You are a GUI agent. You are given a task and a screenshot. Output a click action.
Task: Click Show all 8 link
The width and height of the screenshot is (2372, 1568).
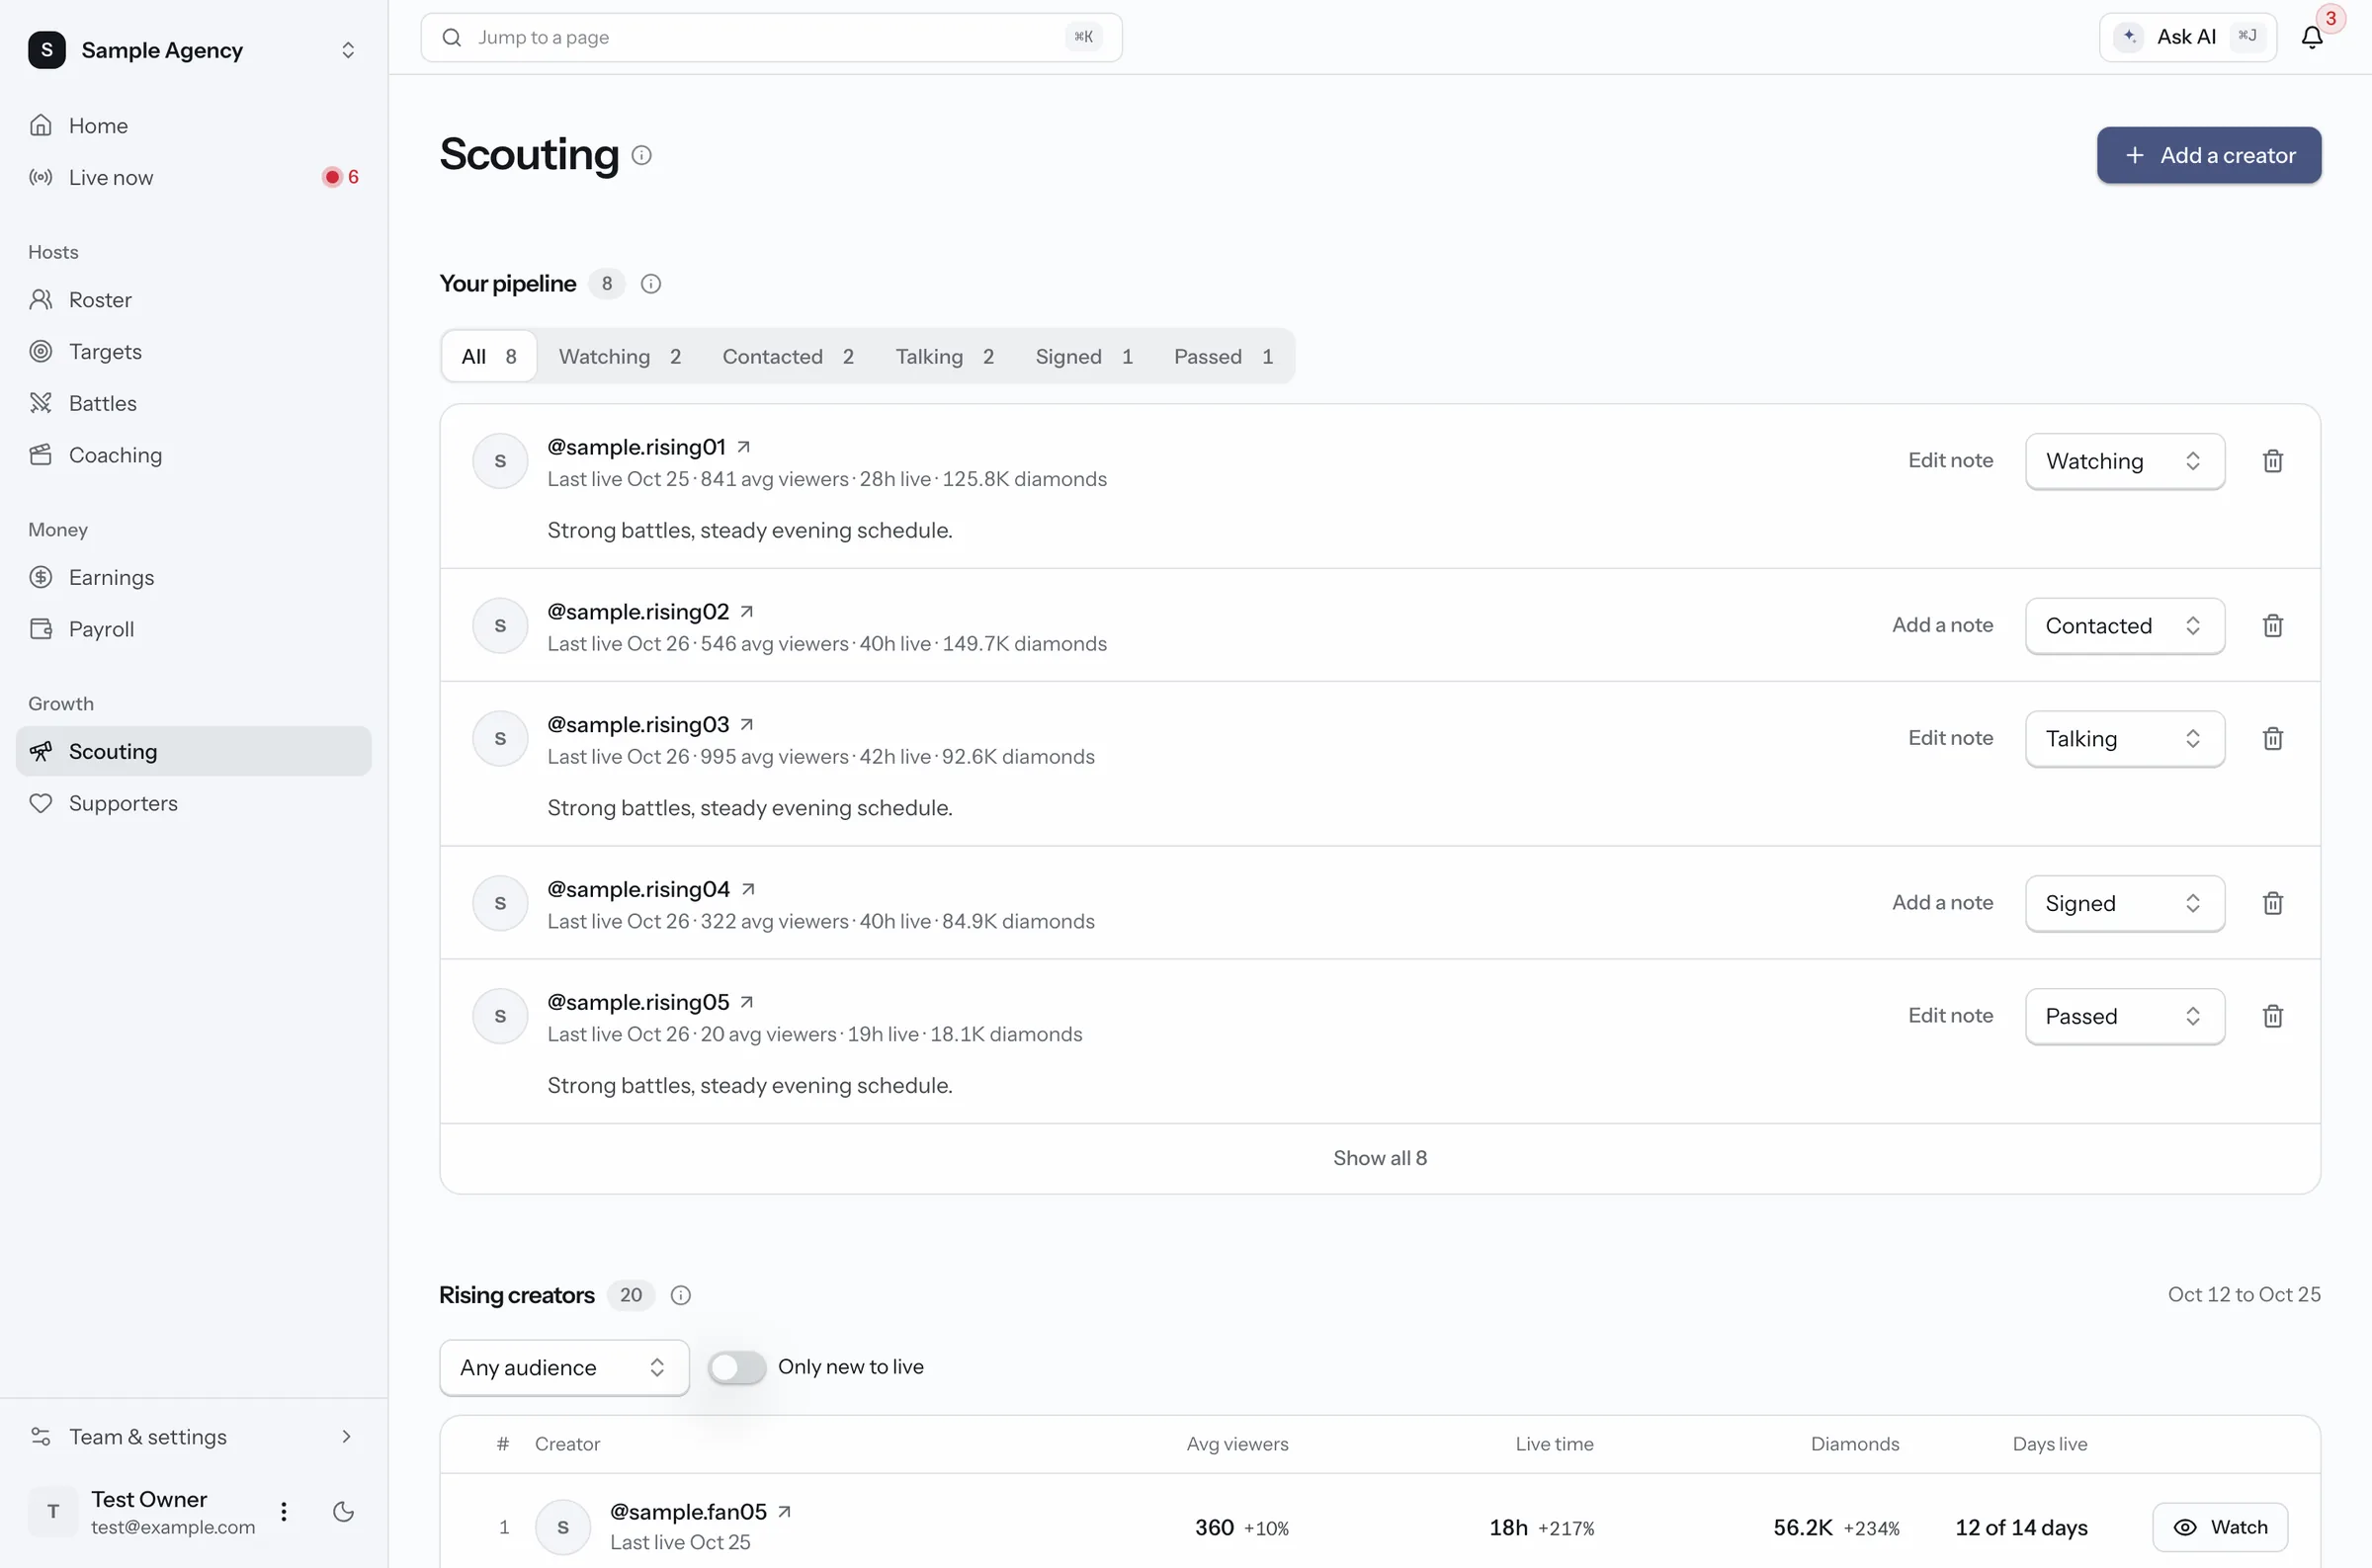pos(1380,1158)
